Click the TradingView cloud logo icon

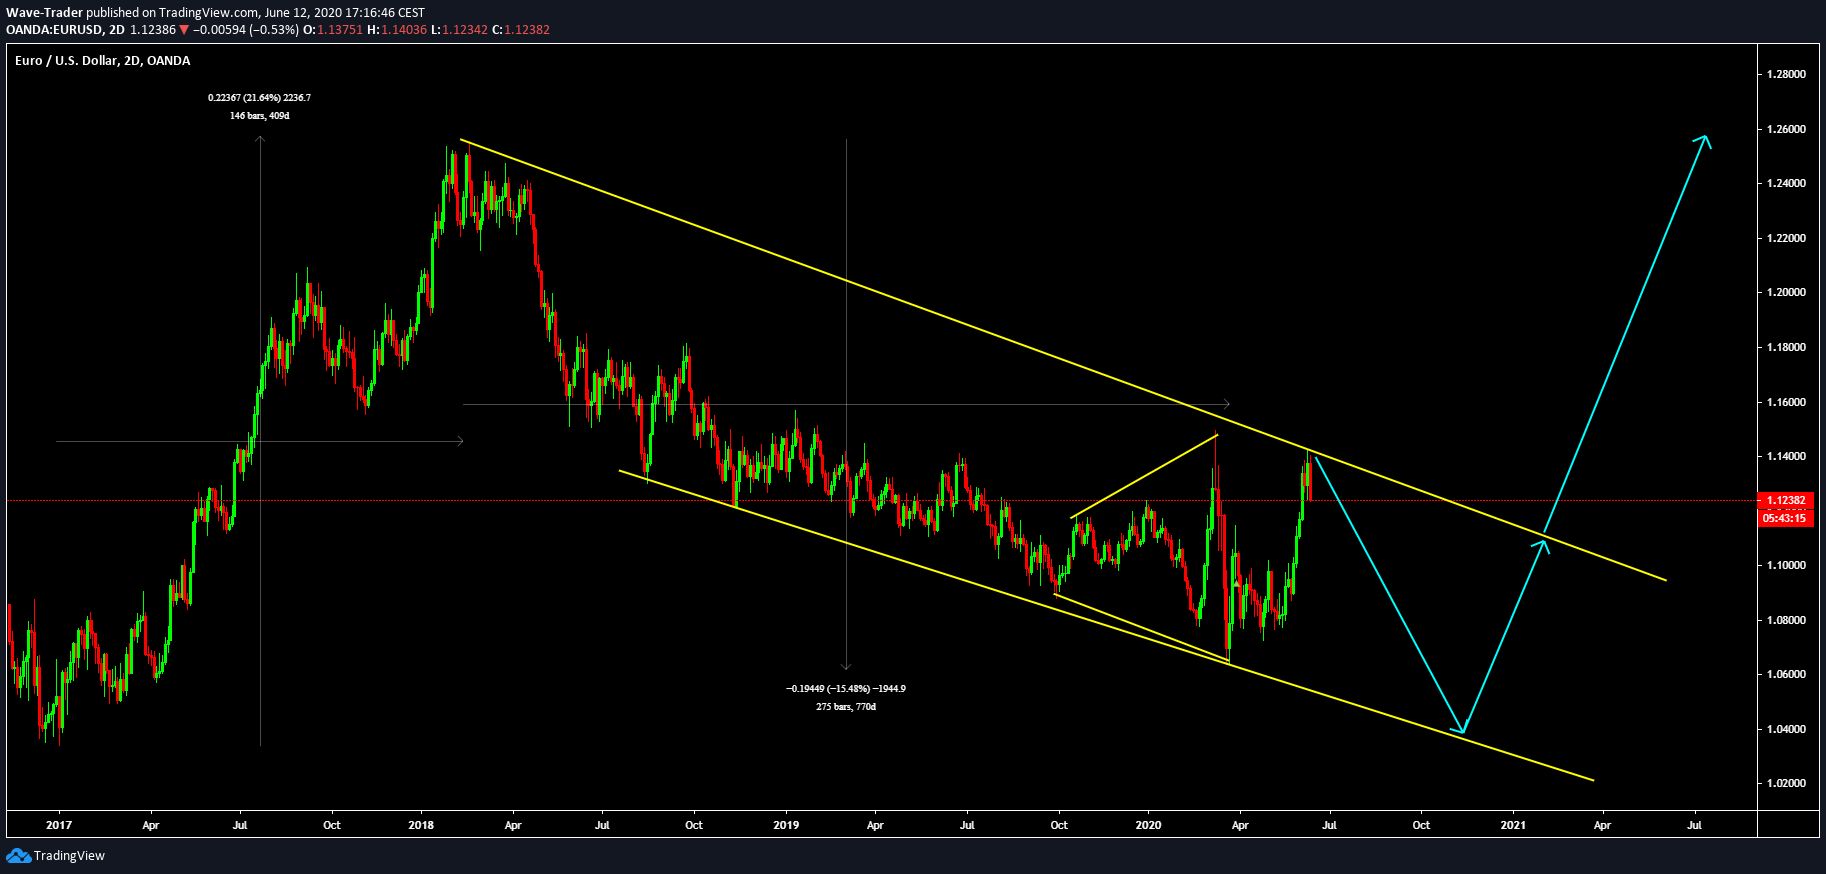click(18, 855)
